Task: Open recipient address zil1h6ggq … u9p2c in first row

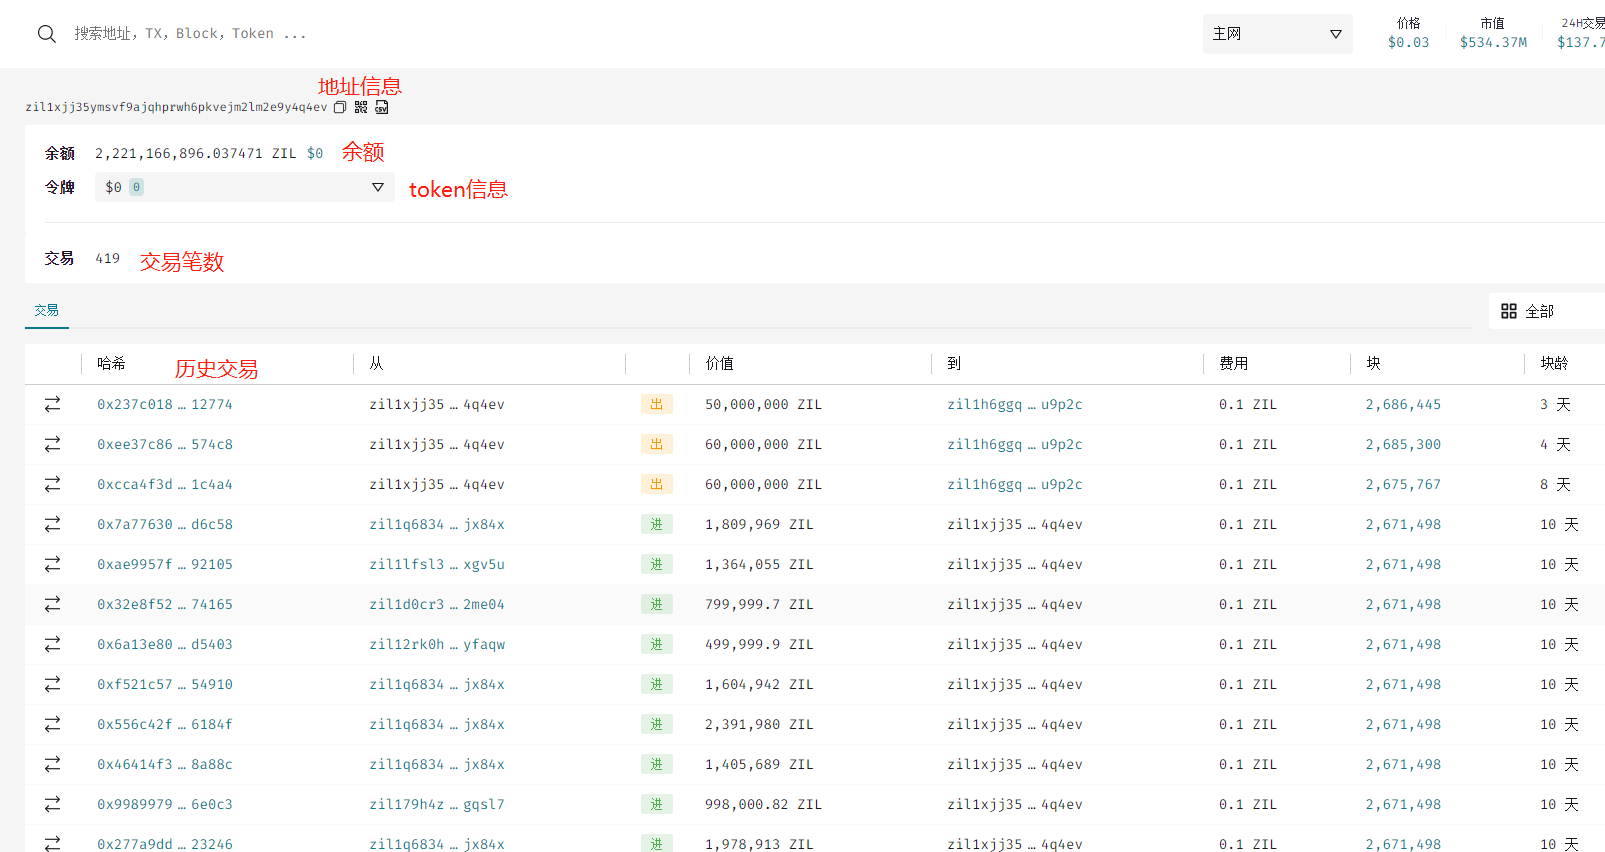Action: [x=1014, y=404]
